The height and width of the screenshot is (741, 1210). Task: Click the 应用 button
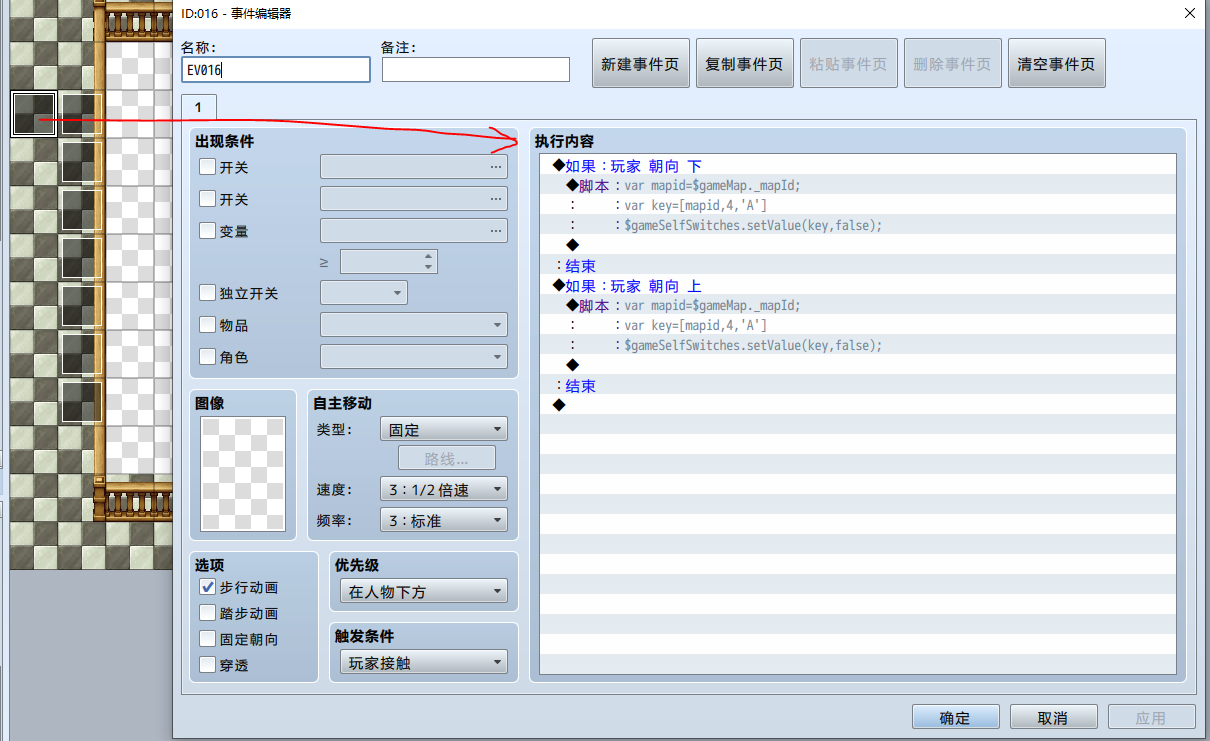pos(1151,718)
